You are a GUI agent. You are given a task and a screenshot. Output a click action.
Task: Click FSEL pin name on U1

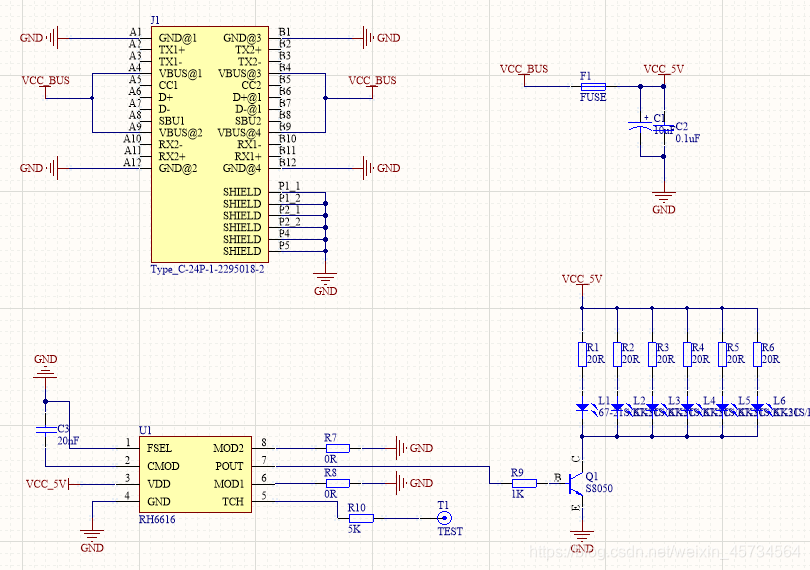(x=159, y=448)
